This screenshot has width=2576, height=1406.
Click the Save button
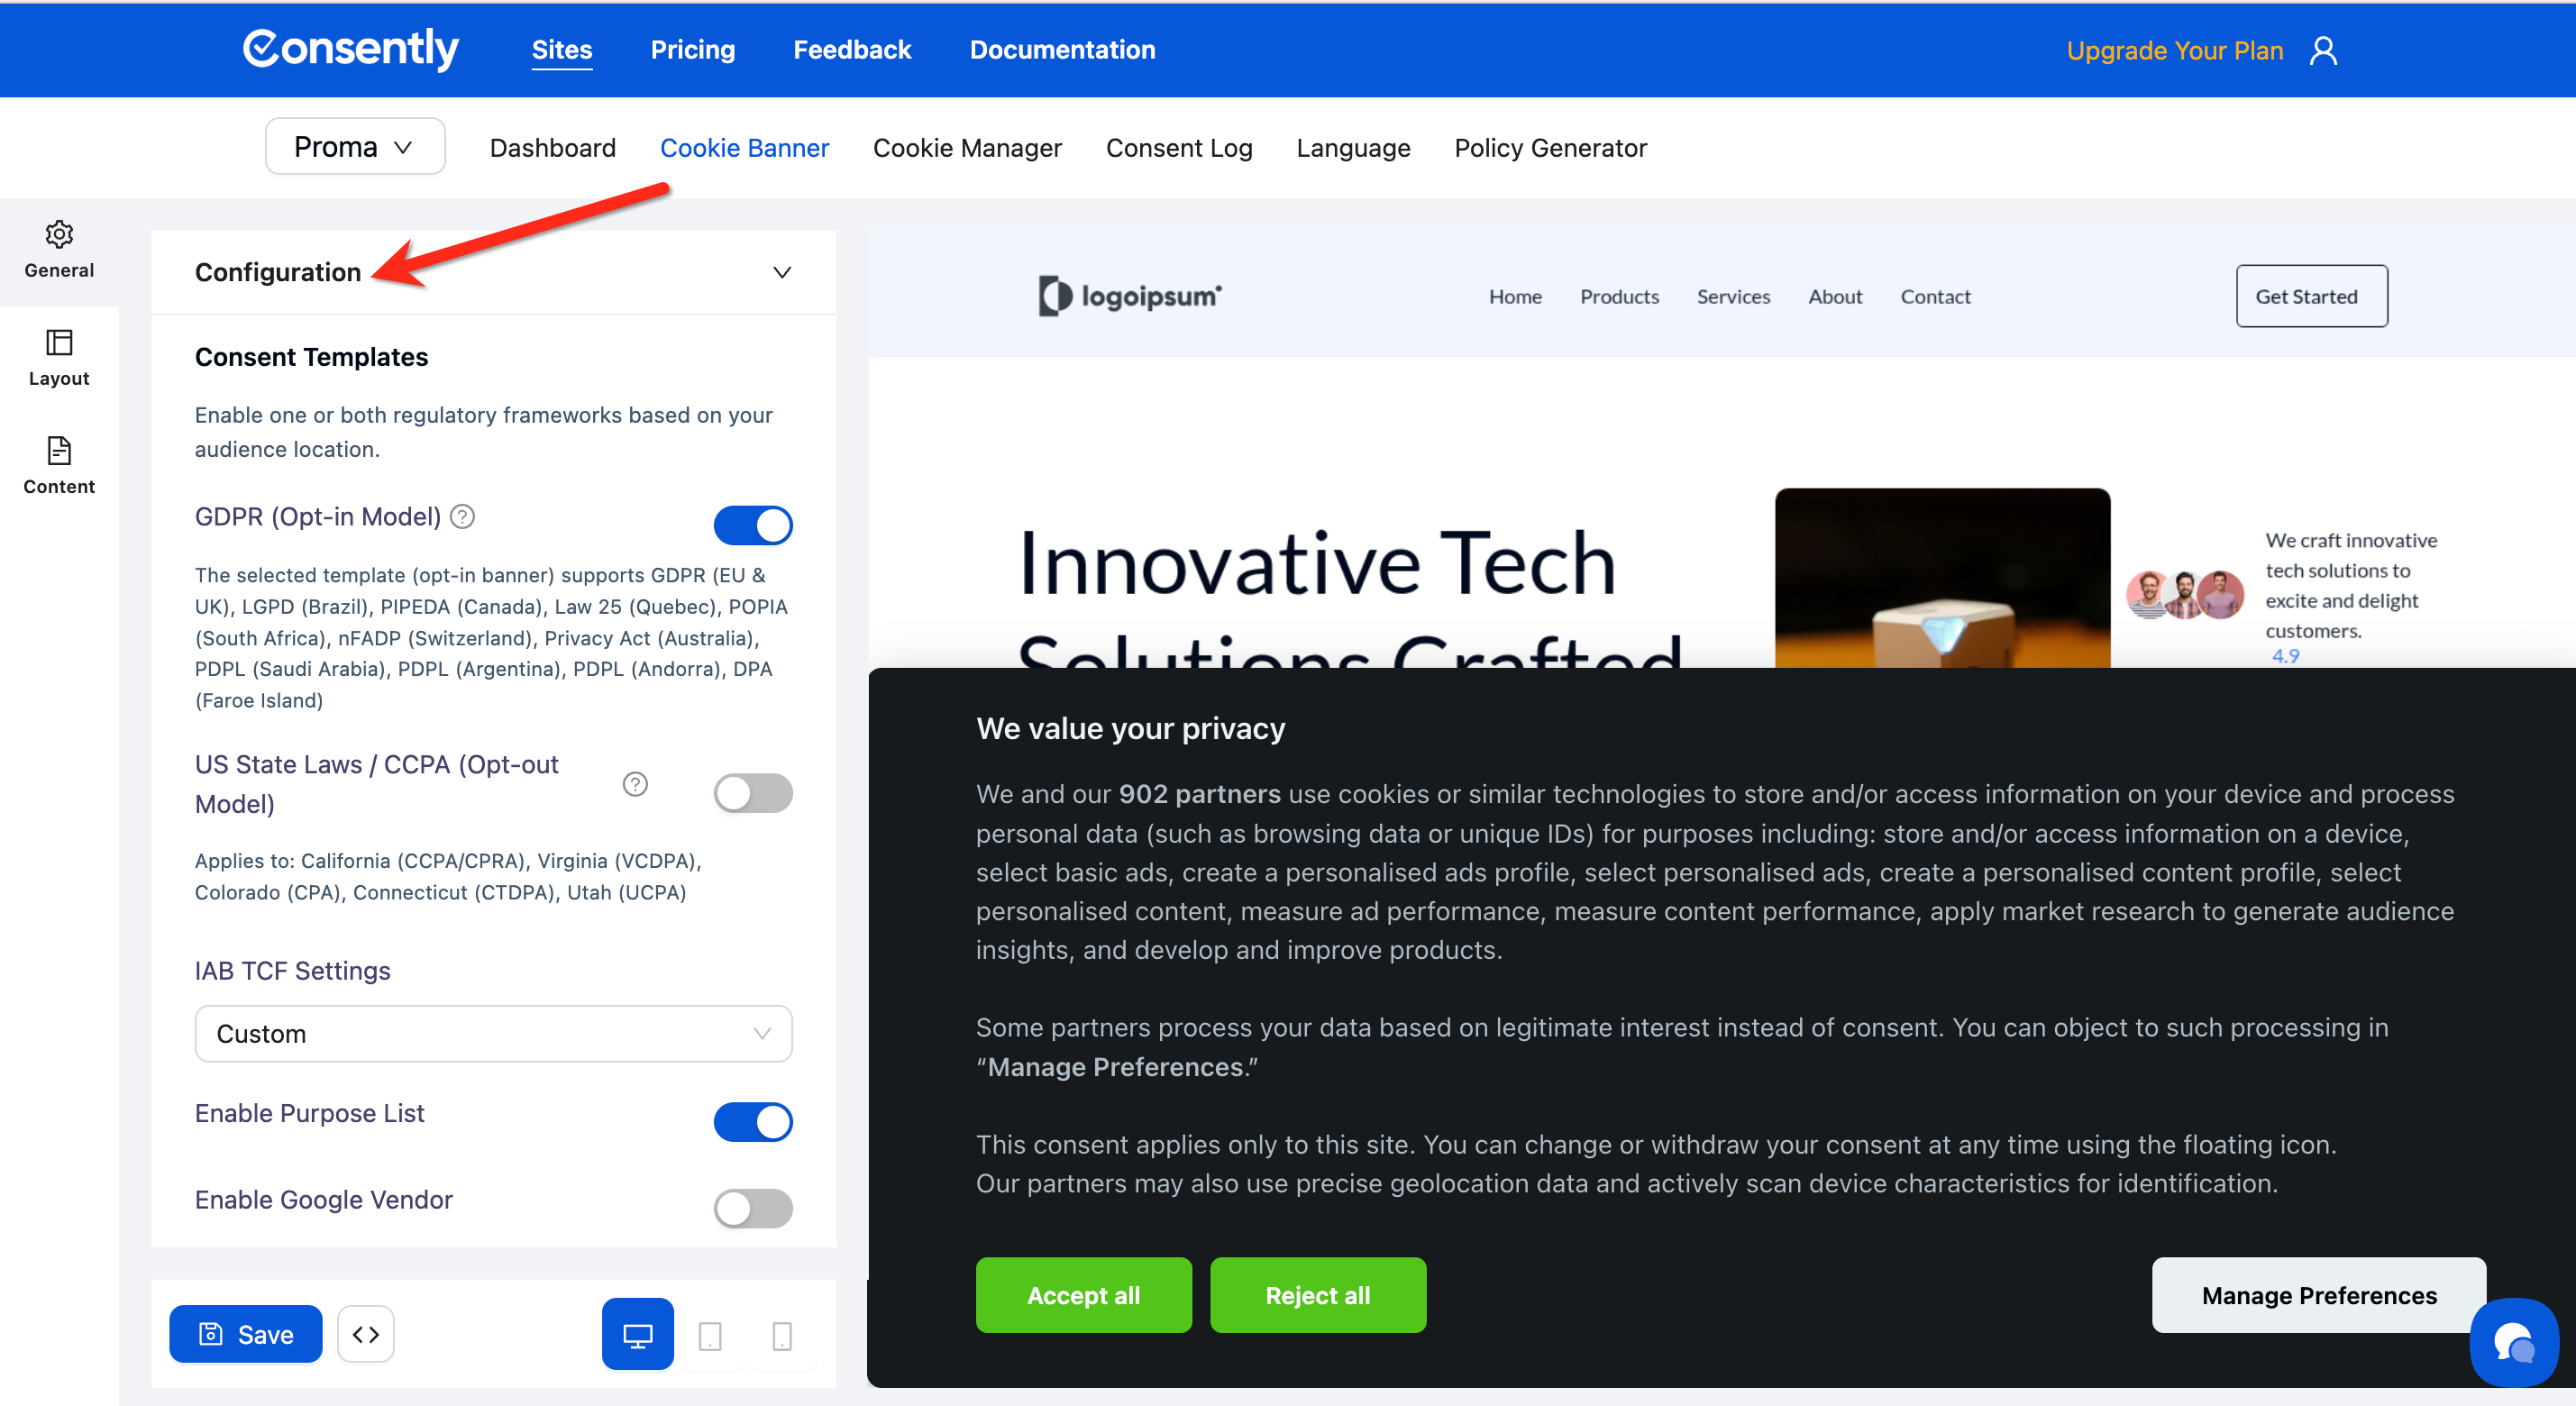(246, 1334)
